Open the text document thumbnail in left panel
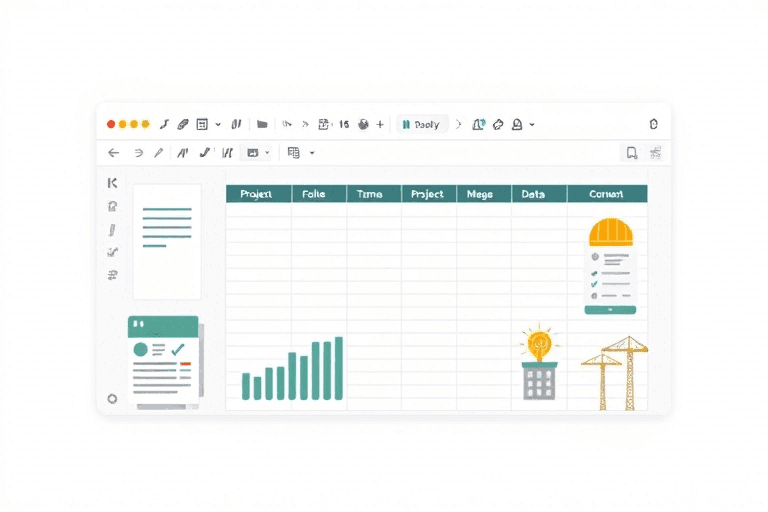The image size is (768, 512). 167,241
